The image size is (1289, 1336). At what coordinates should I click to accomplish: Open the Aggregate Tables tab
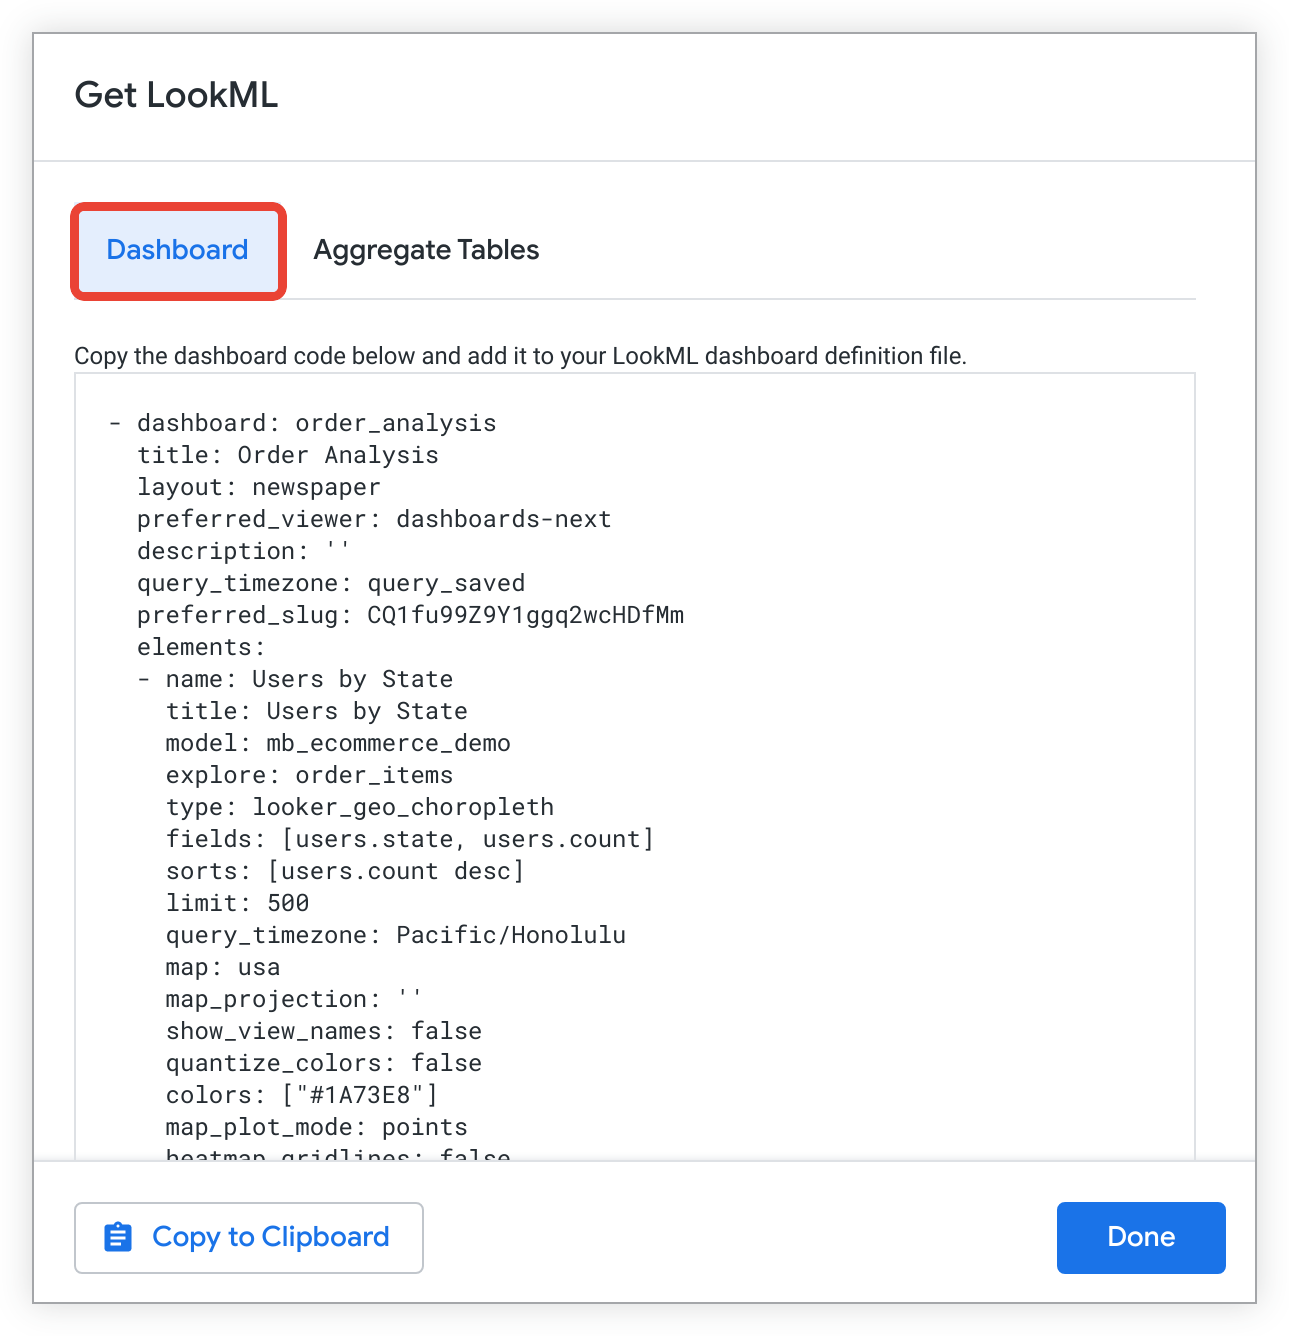426,250
